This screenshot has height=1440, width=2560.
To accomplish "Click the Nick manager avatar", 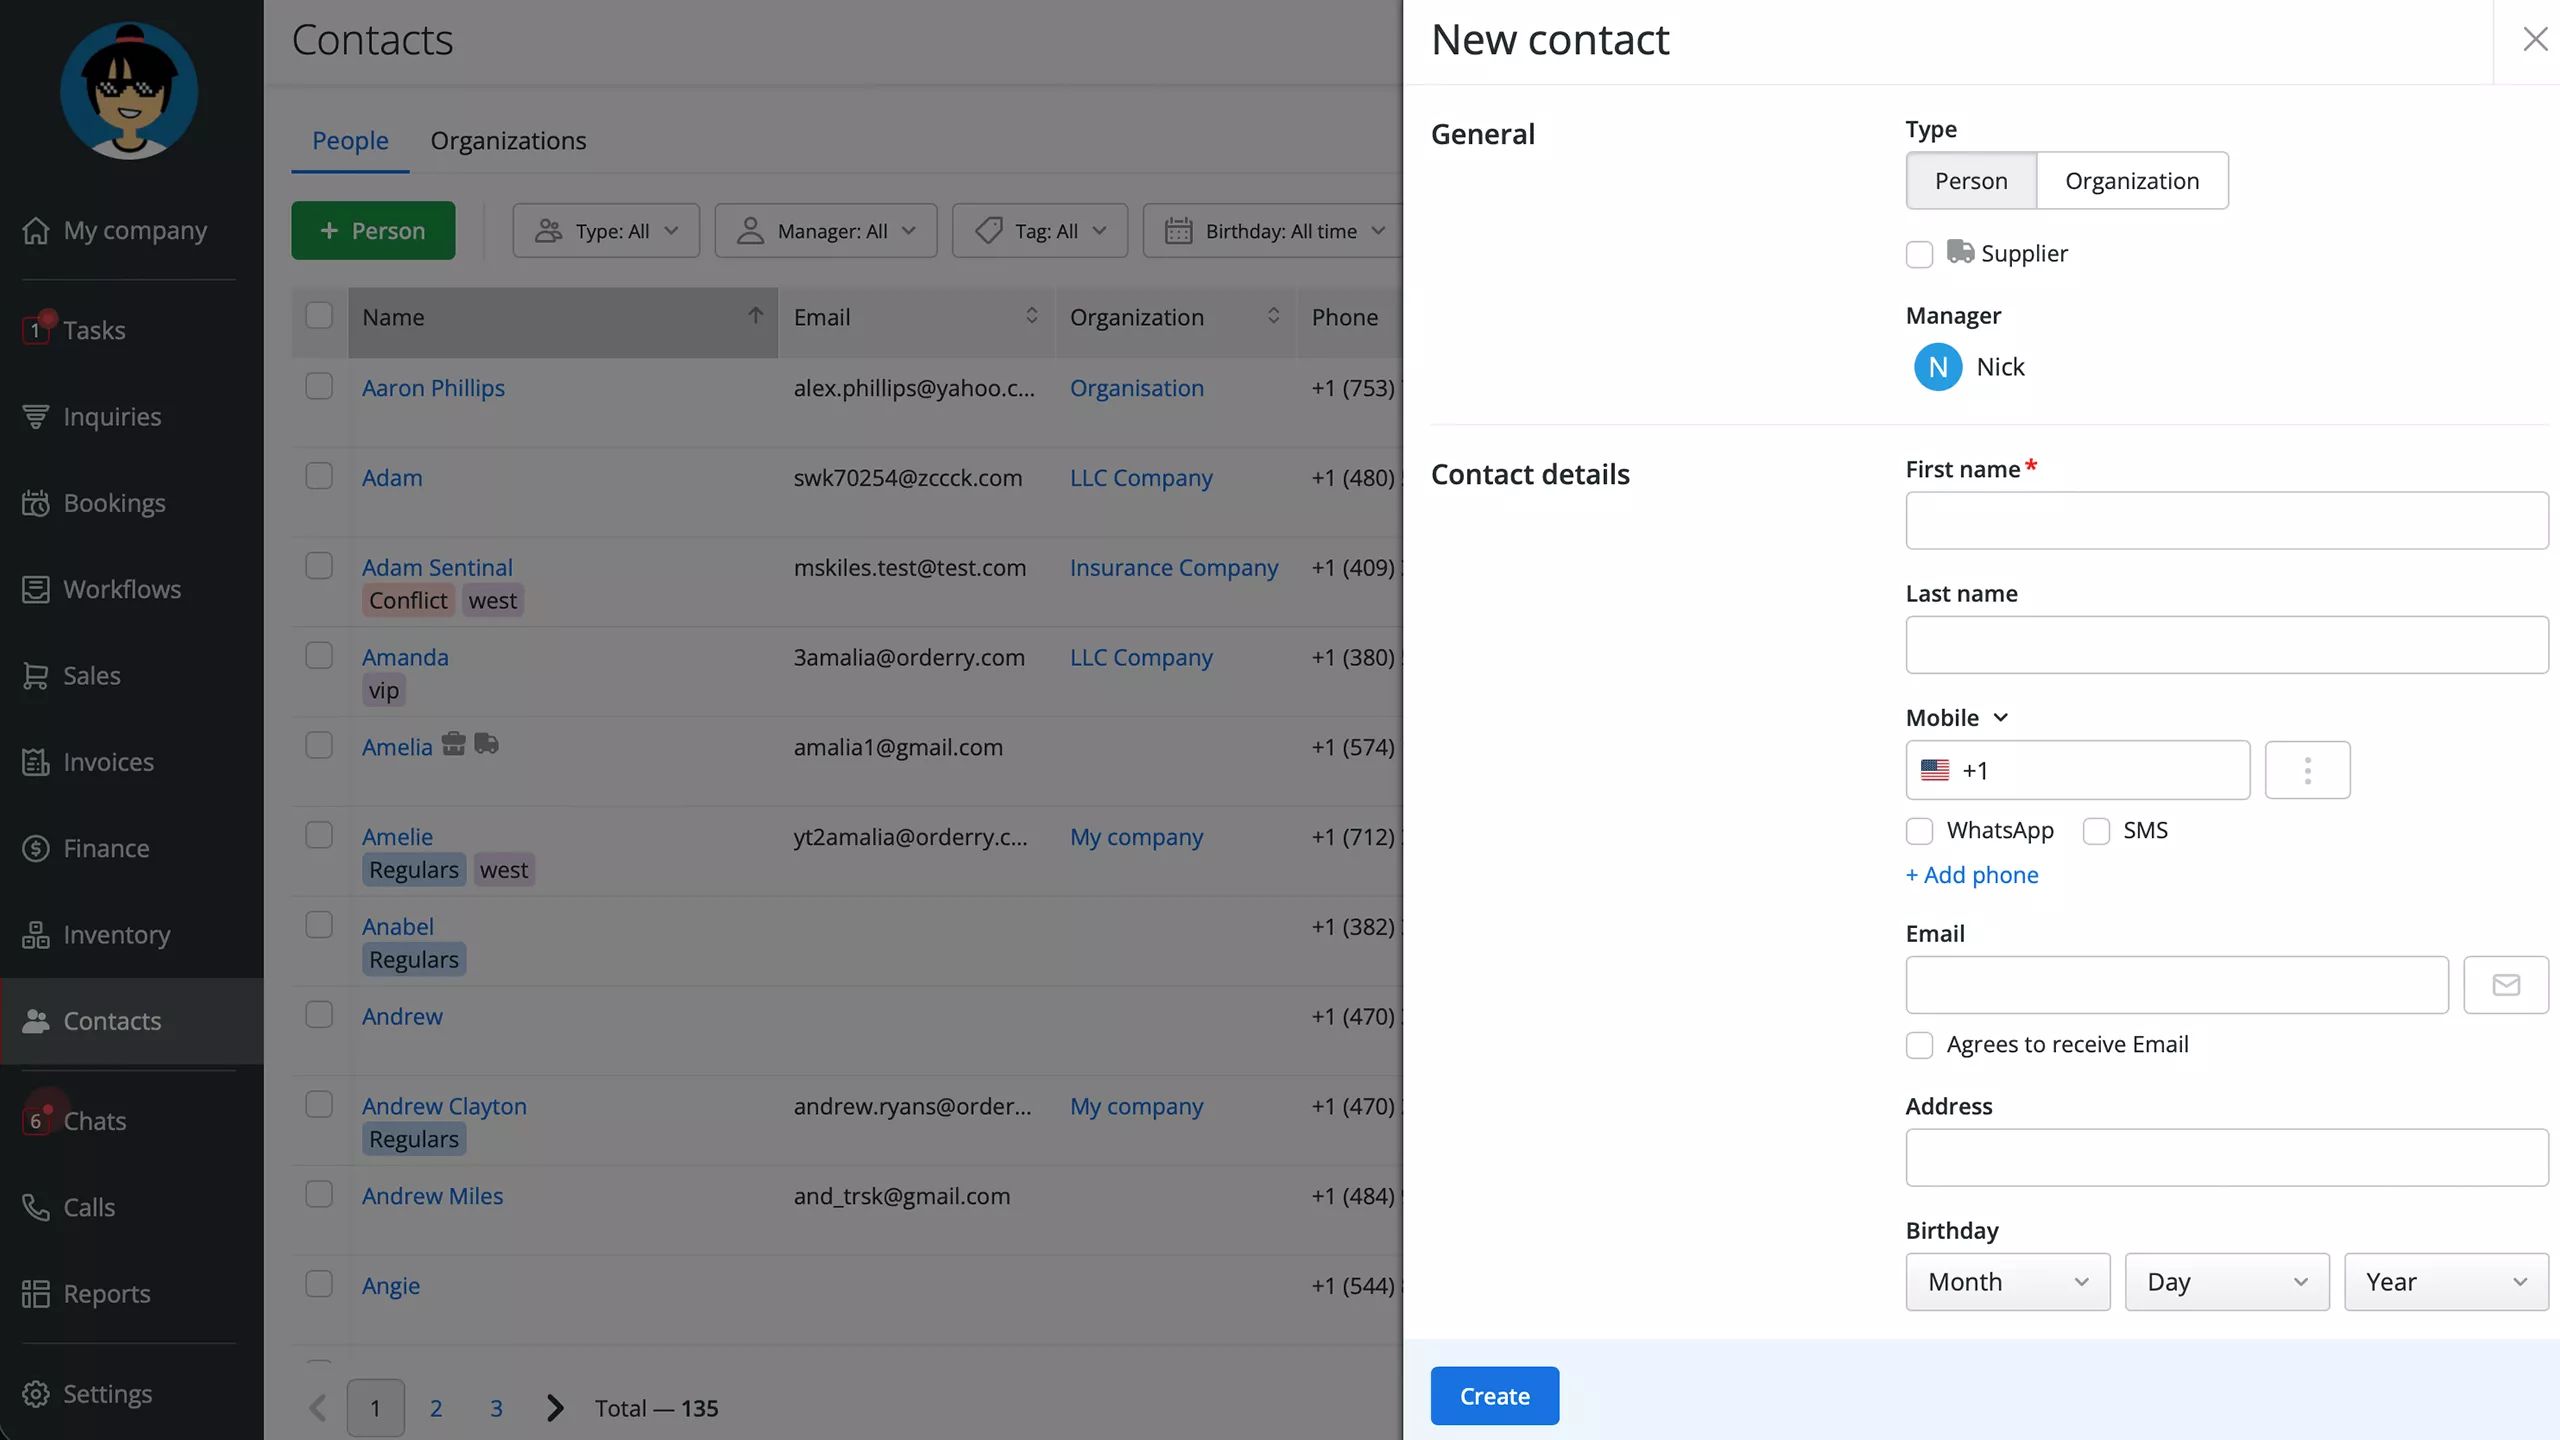I will coord(1938,367).
